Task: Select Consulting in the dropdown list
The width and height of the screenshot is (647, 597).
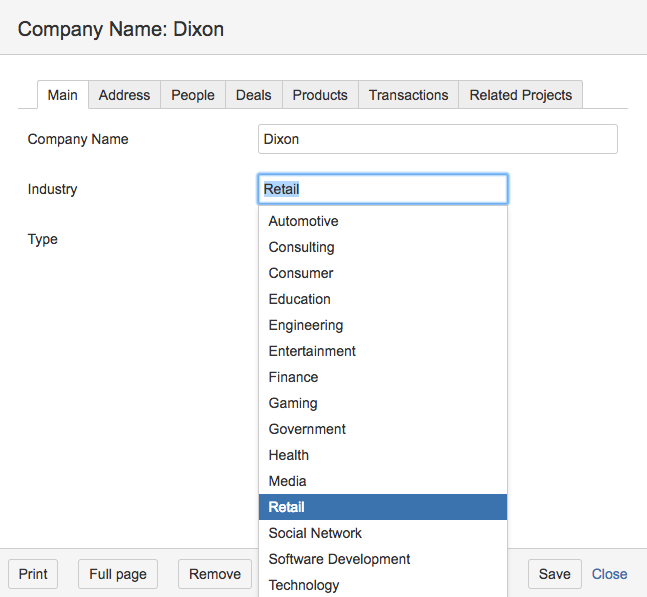Action: click(301, 247)
